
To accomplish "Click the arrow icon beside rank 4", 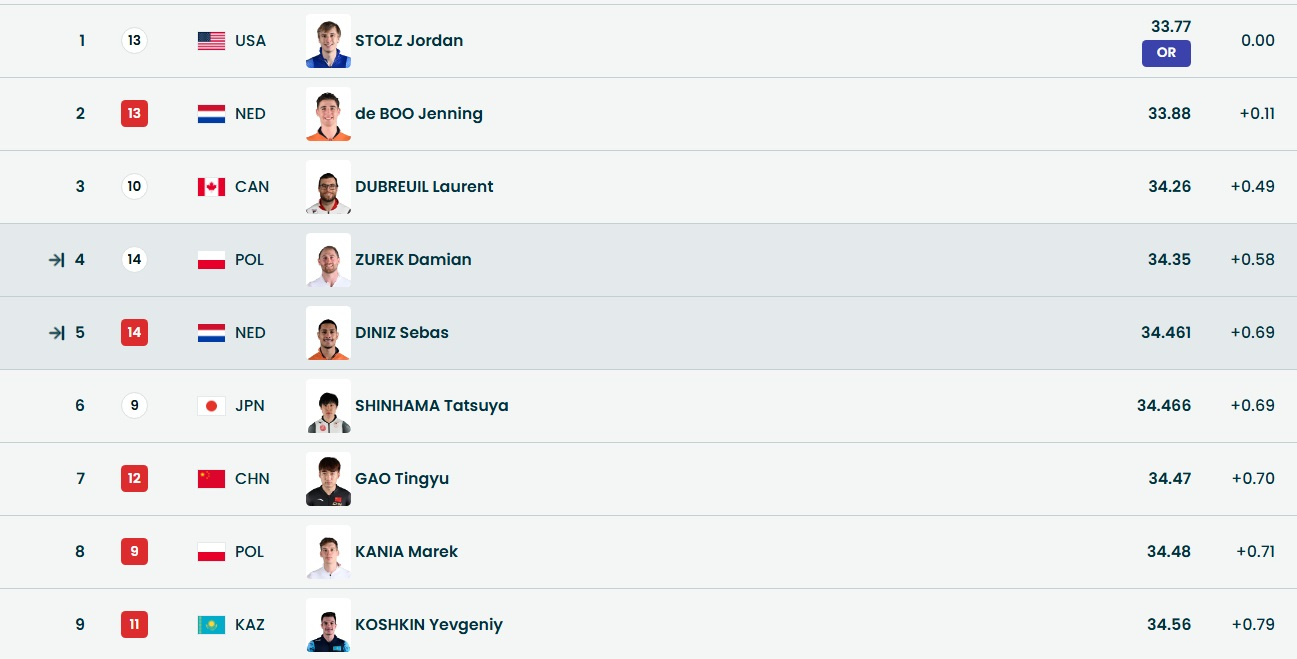I will pos(57,260).
